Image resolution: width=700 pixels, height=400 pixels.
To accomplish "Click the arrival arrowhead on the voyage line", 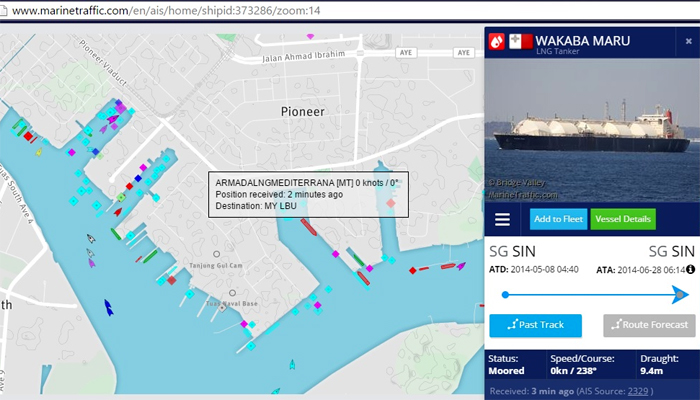I will pos(680,295).
